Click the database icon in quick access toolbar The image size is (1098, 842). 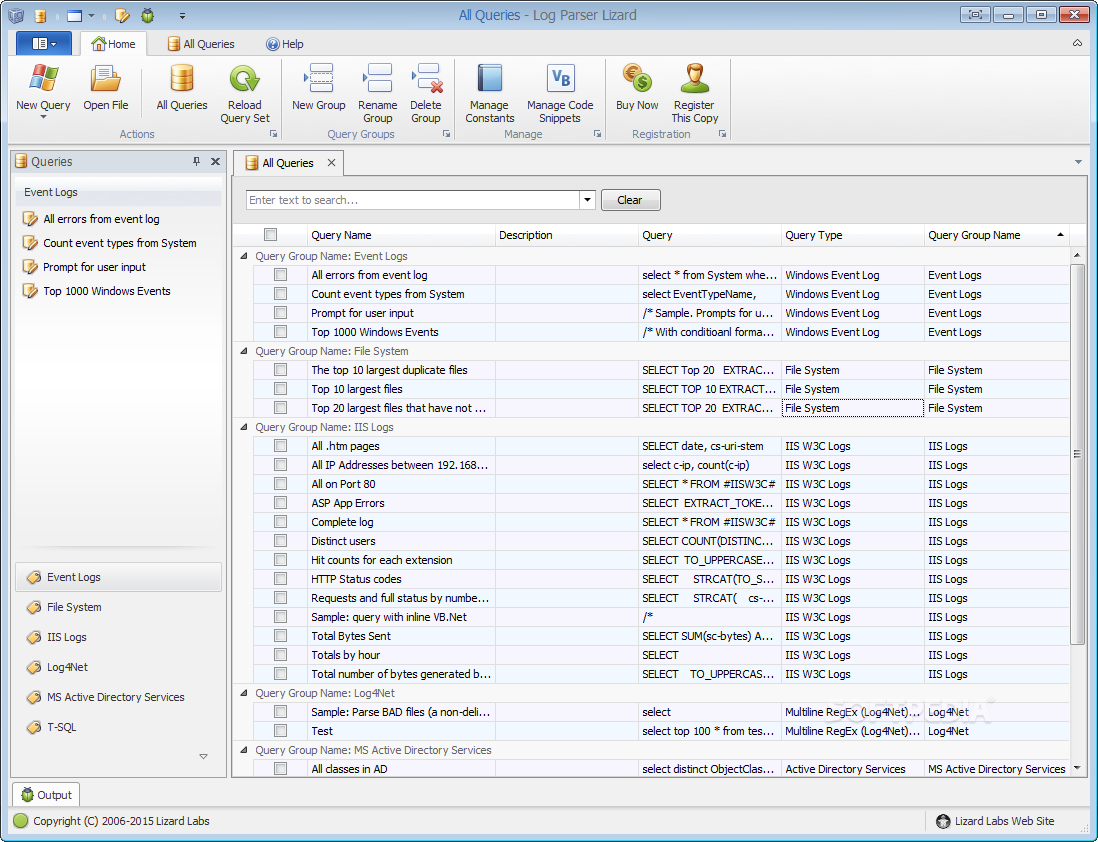[x=40, y=15]
